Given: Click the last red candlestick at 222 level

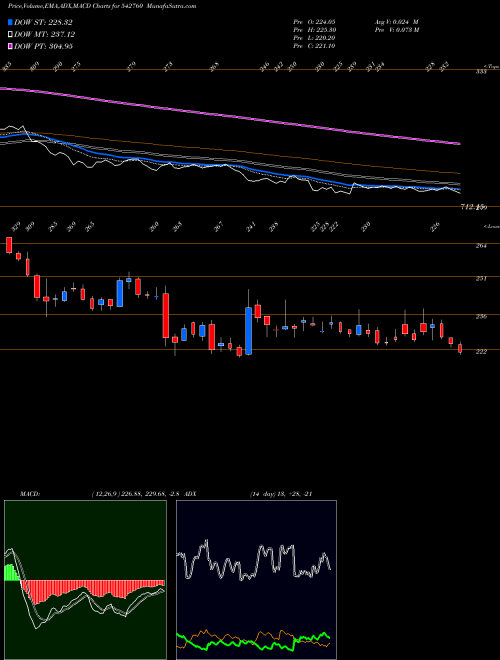Looking at the screenshot, I should (x=460, y=349).
